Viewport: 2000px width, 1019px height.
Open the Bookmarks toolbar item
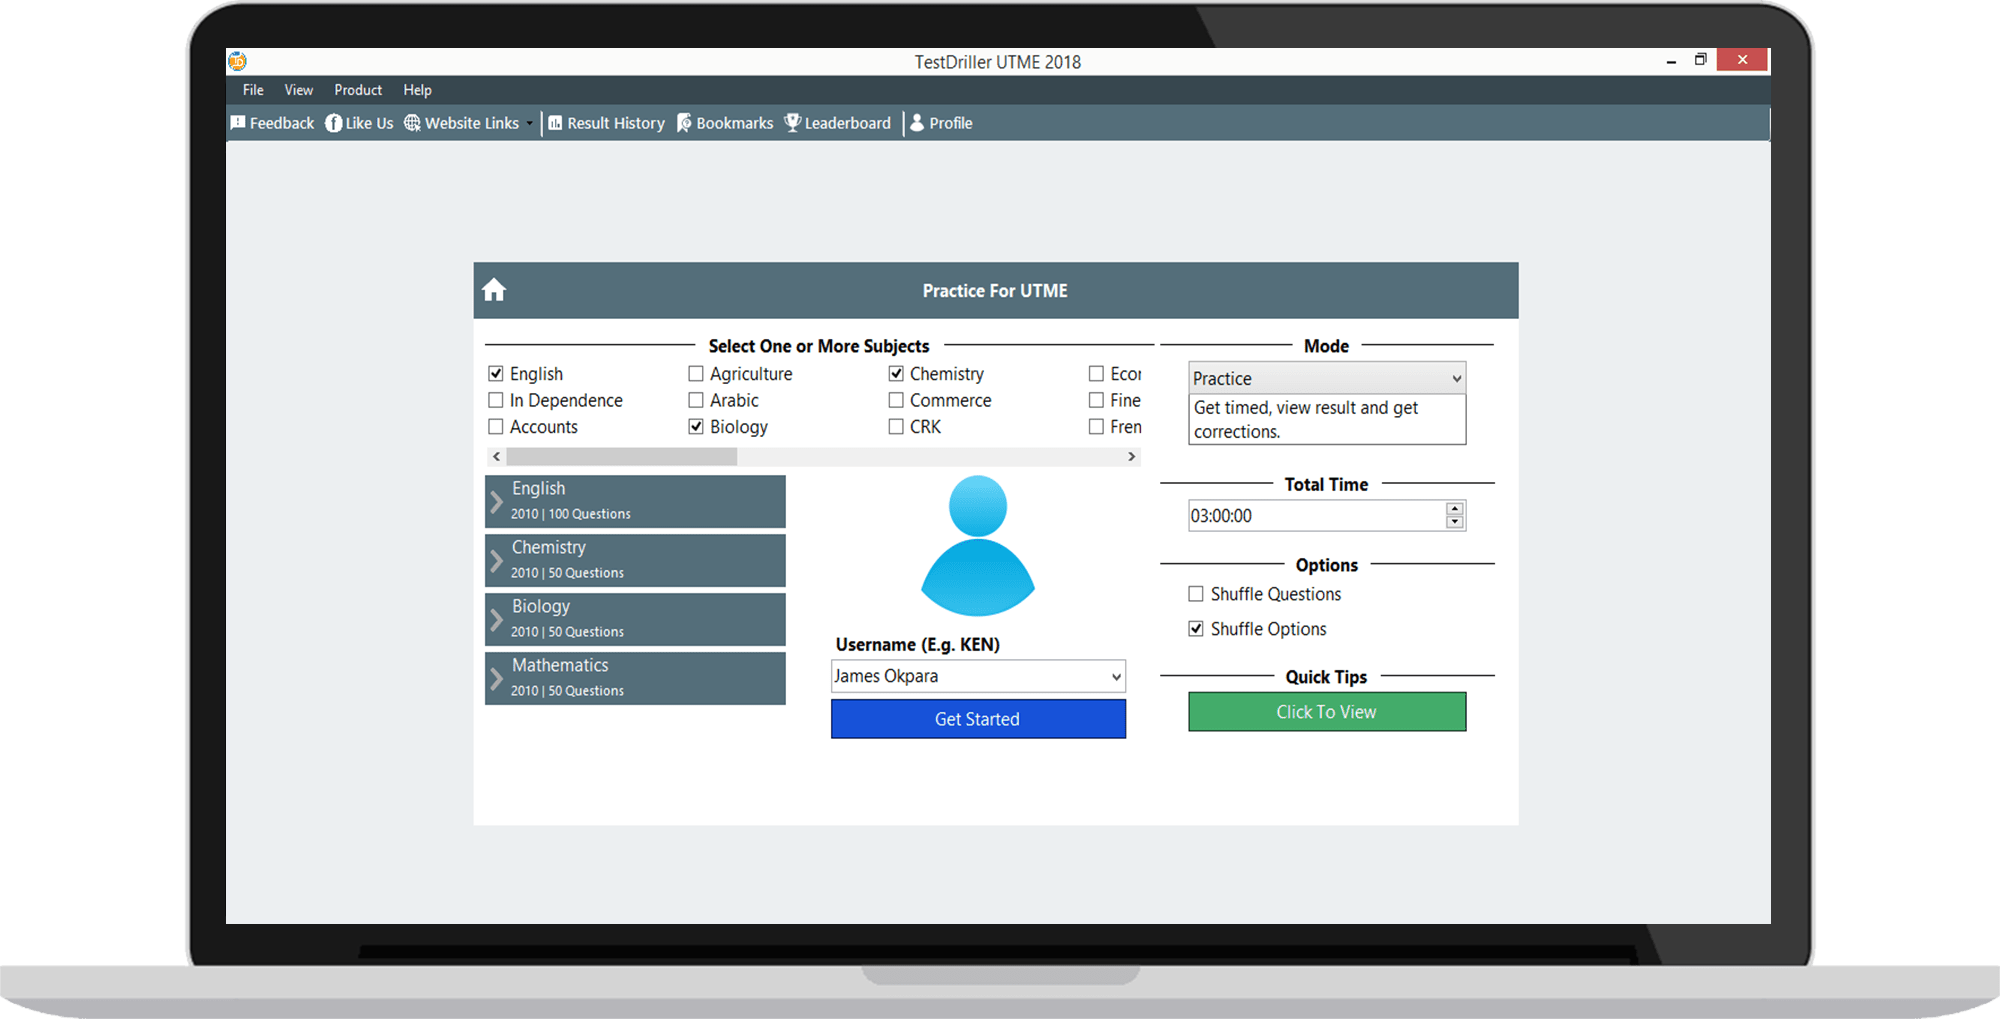pos(725,123)
